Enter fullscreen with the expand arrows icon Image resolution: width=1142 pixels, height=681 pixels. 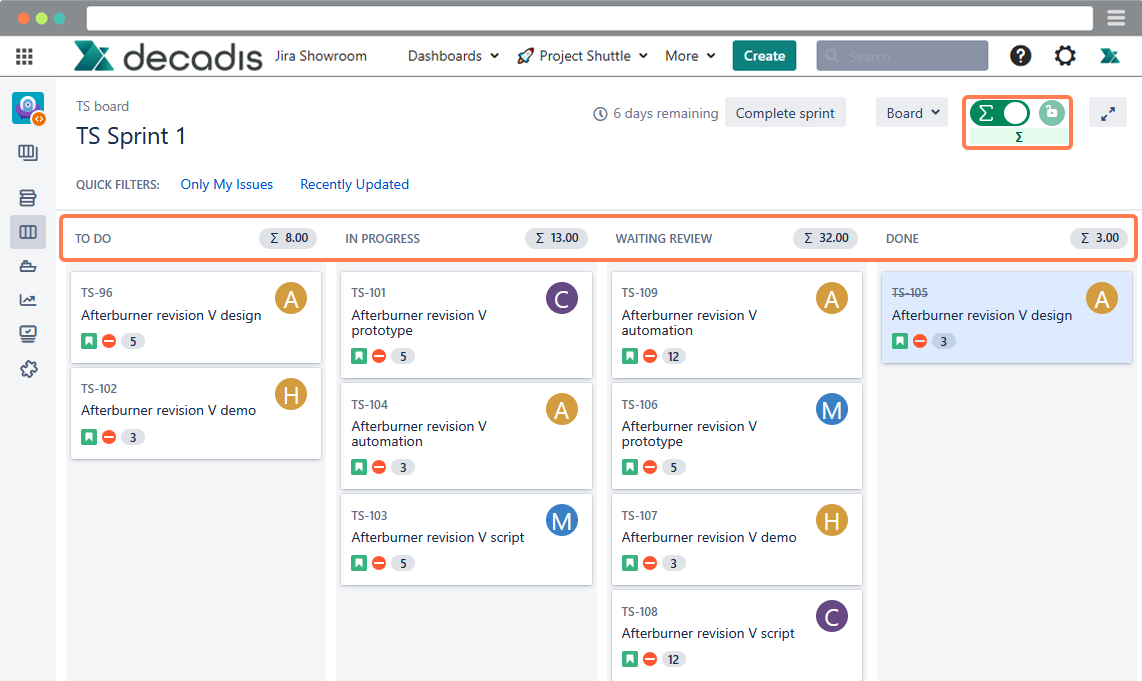pos(1107,113)
